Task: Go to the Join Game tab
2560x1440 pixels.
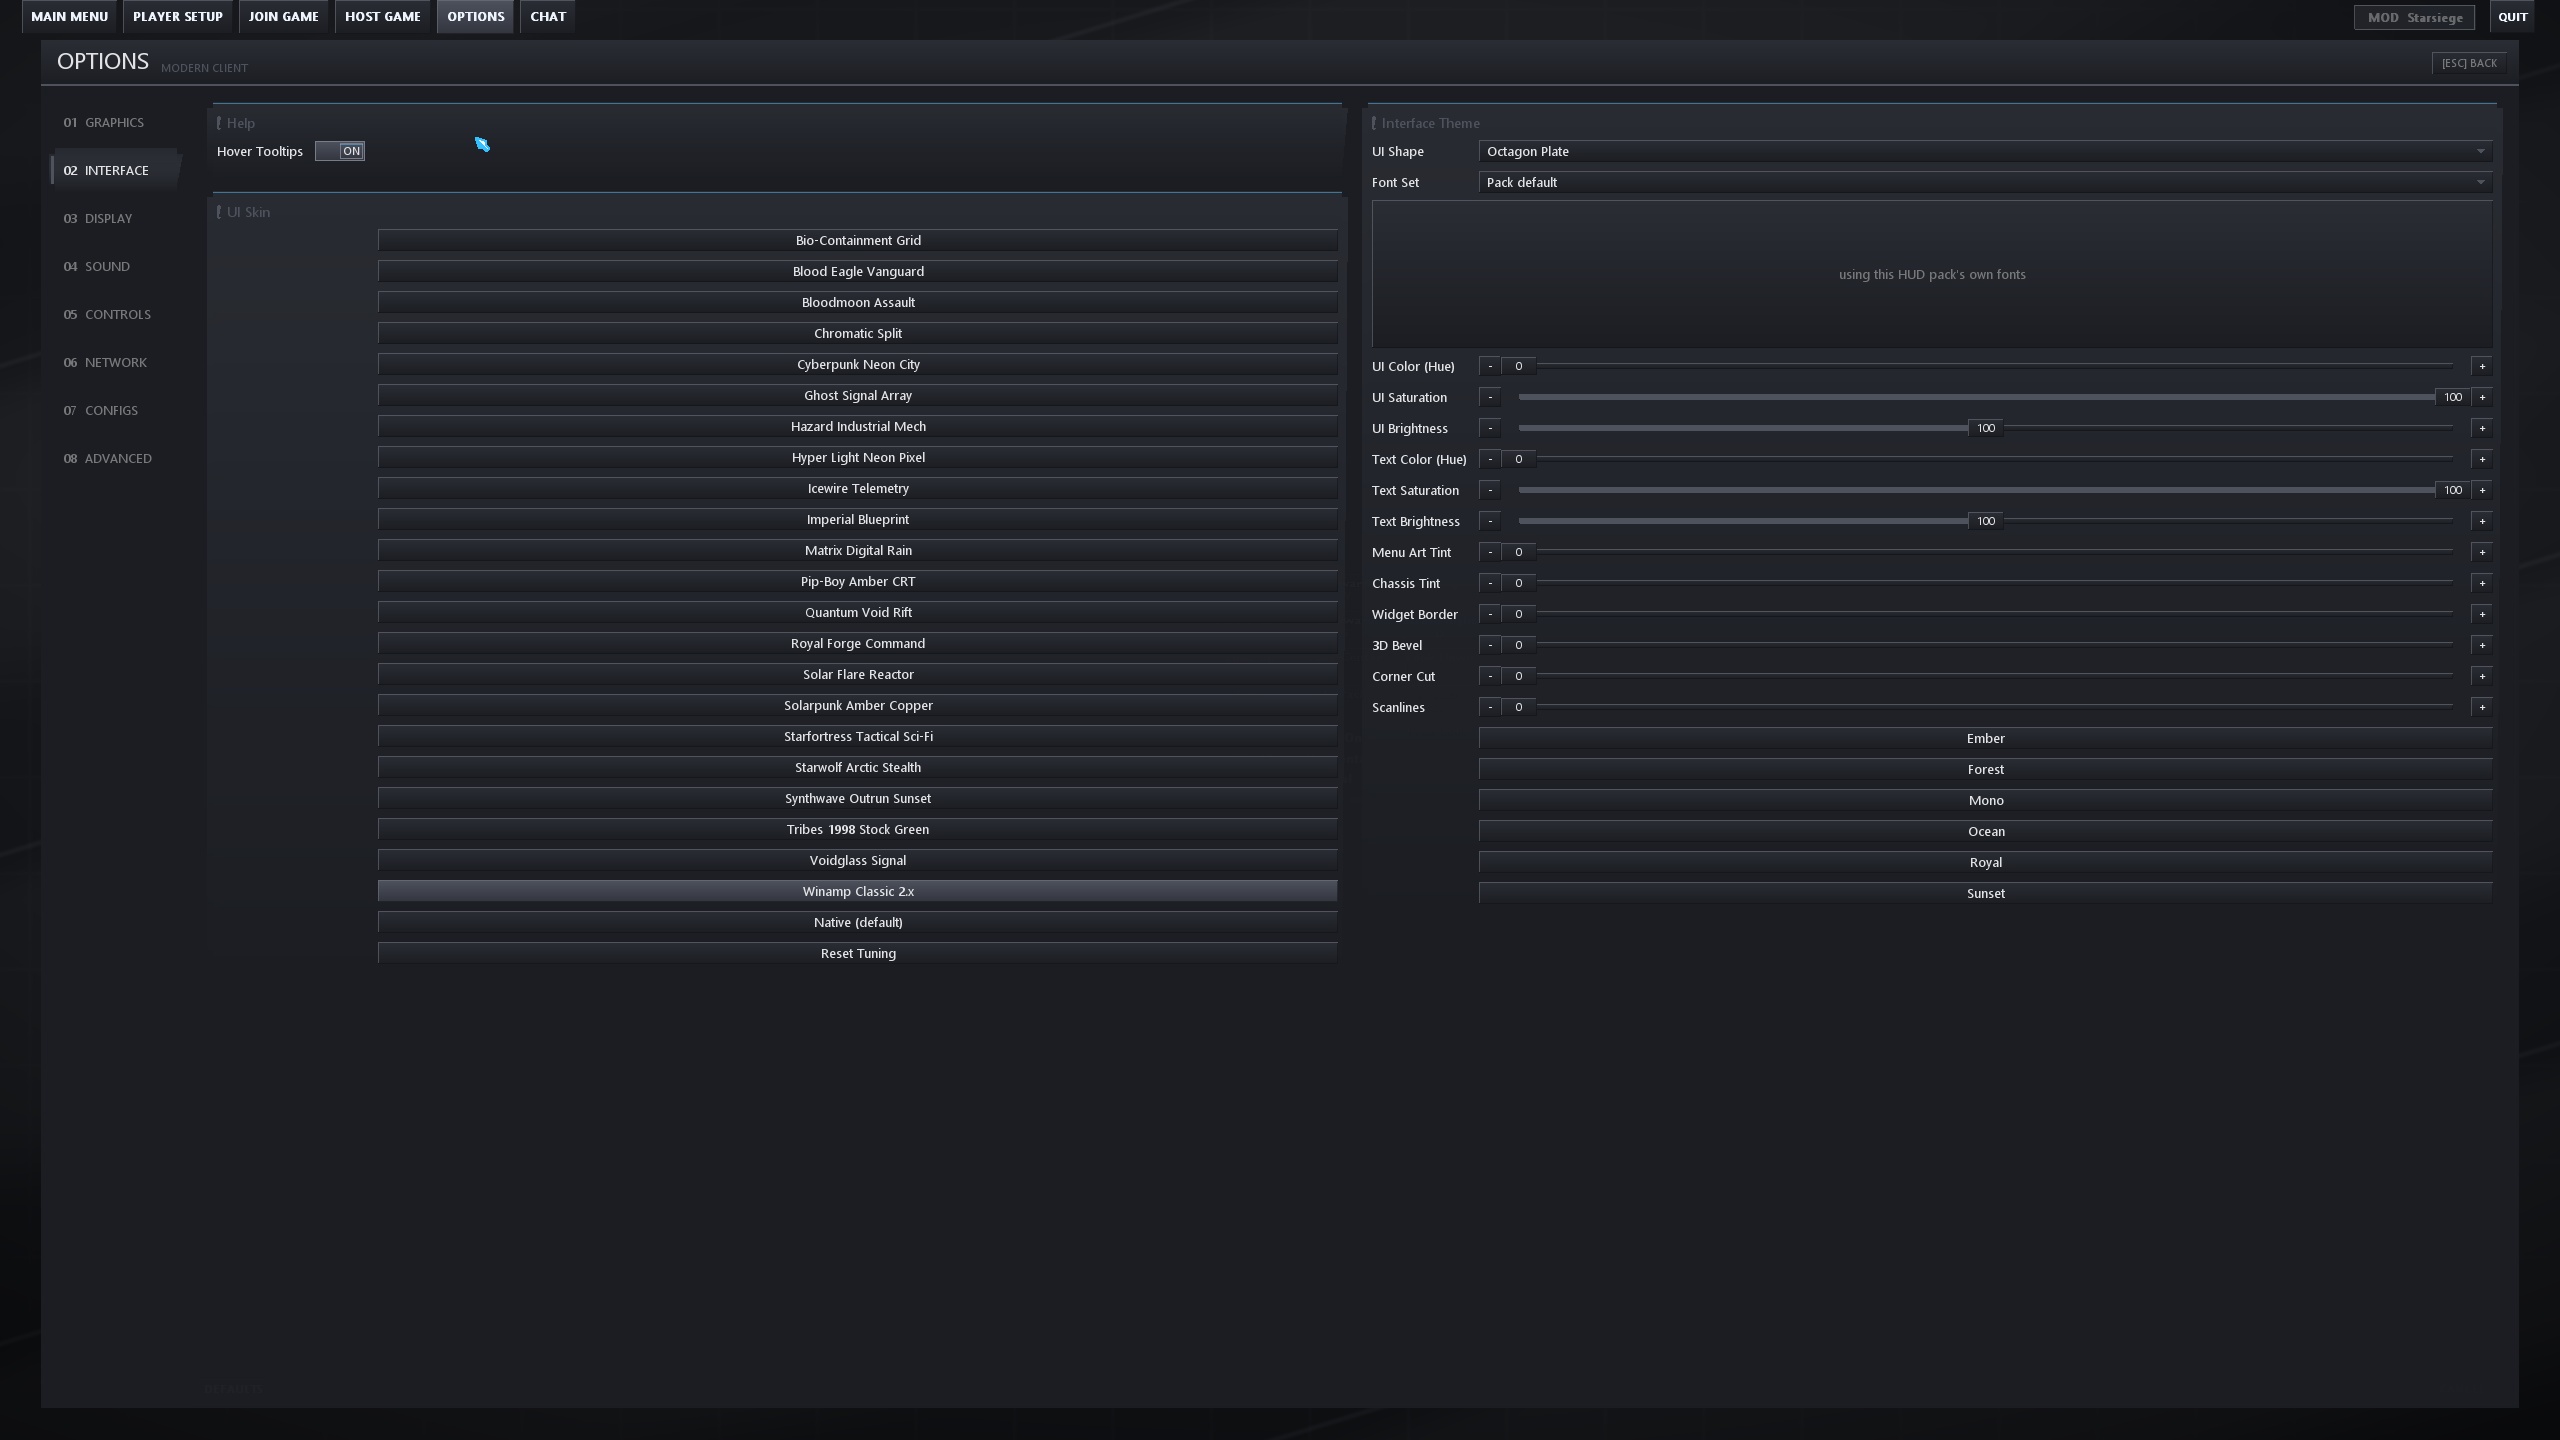Action: [283, 16]
